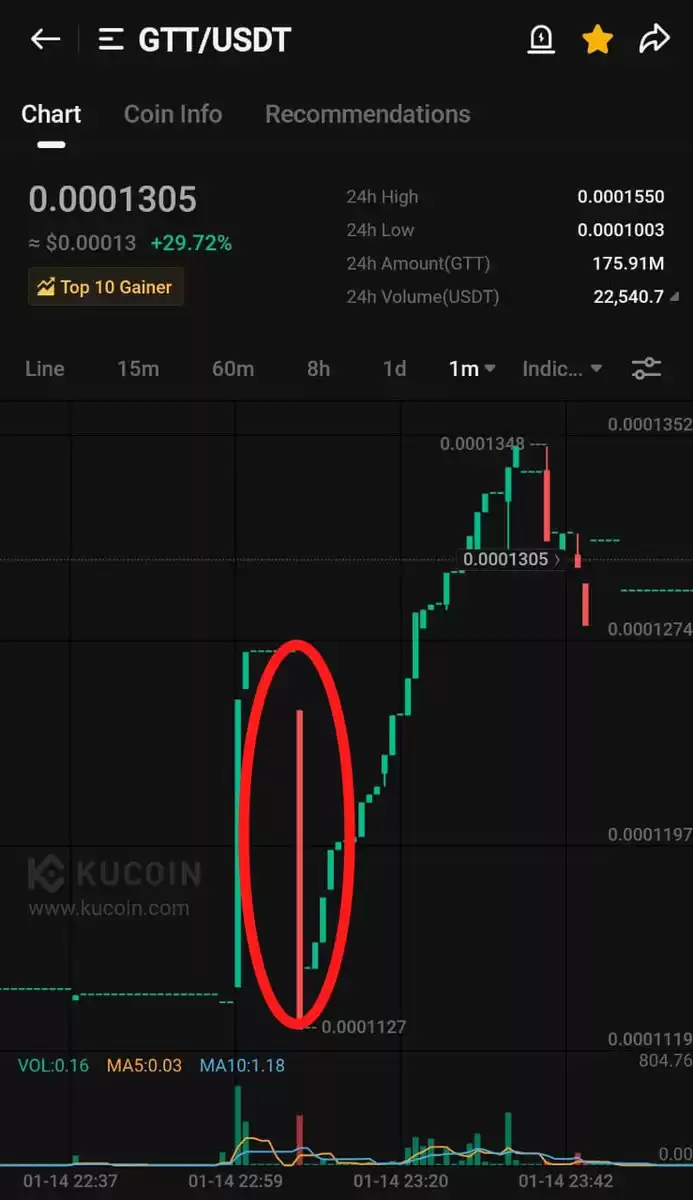Open the trading pair list menu icon
Viewport: 693px width, 1200px height.
point(111,39)
